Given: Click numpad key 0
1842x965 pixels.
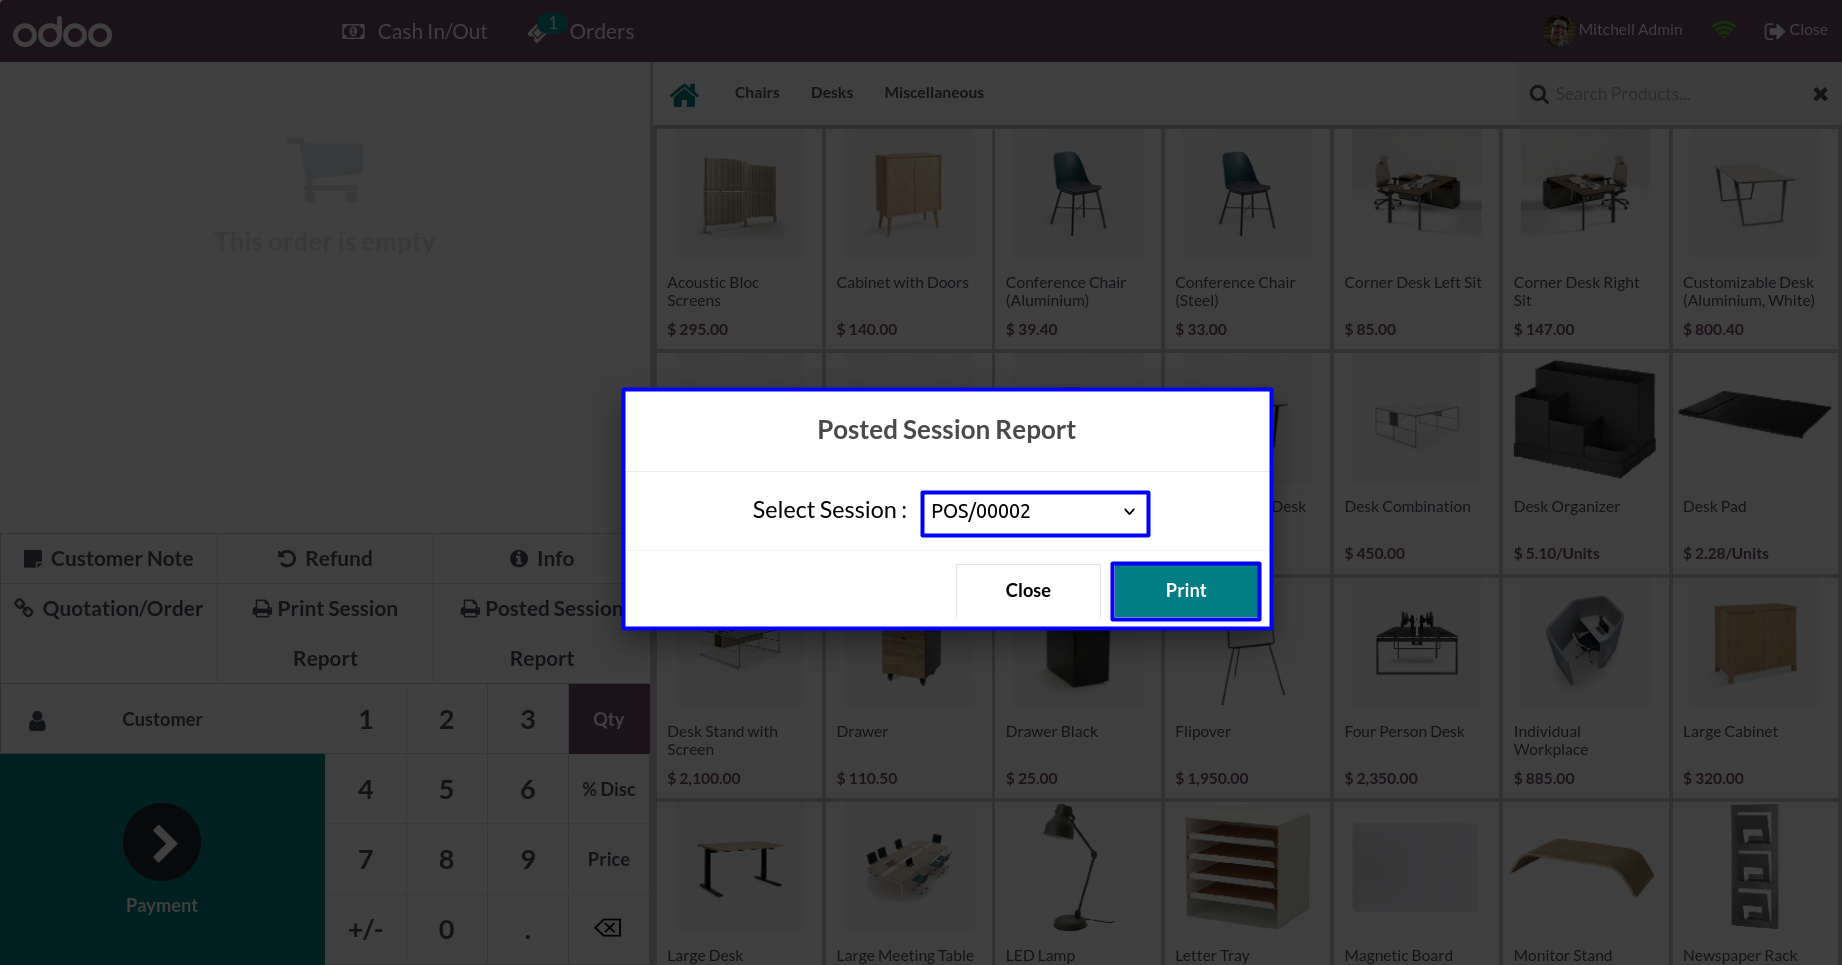Looking at the screenshot, I should click(447, 929).
